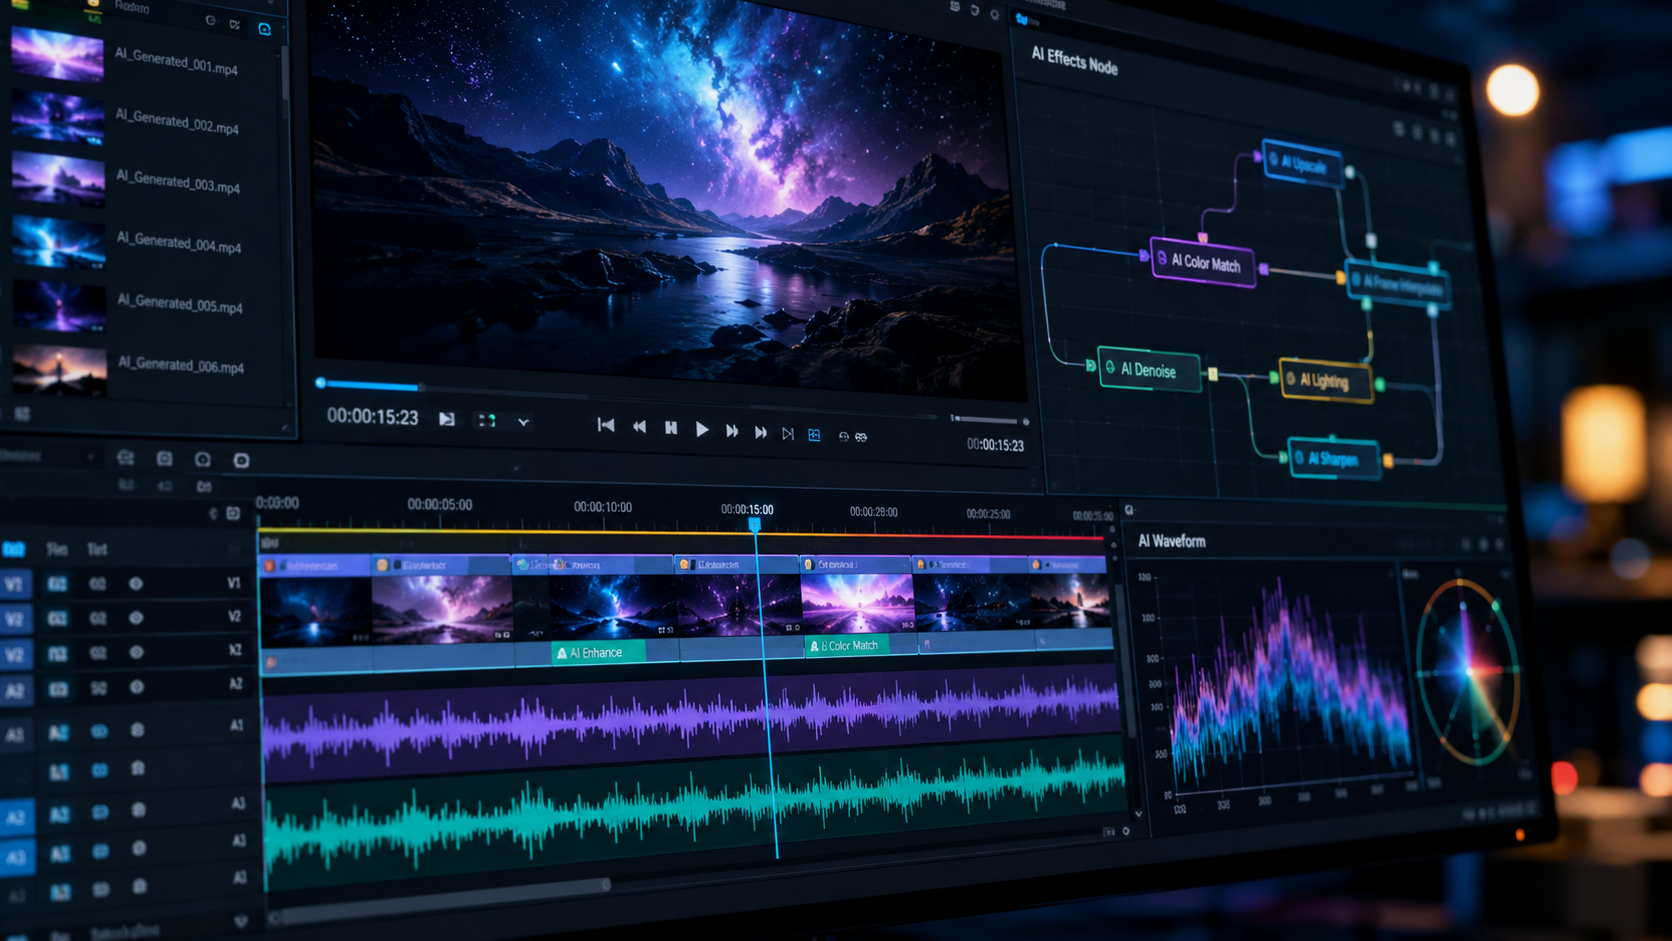
Task: Click the 00:00:05:00 mark on the timeline ruler
Action: tap(440, 505)
